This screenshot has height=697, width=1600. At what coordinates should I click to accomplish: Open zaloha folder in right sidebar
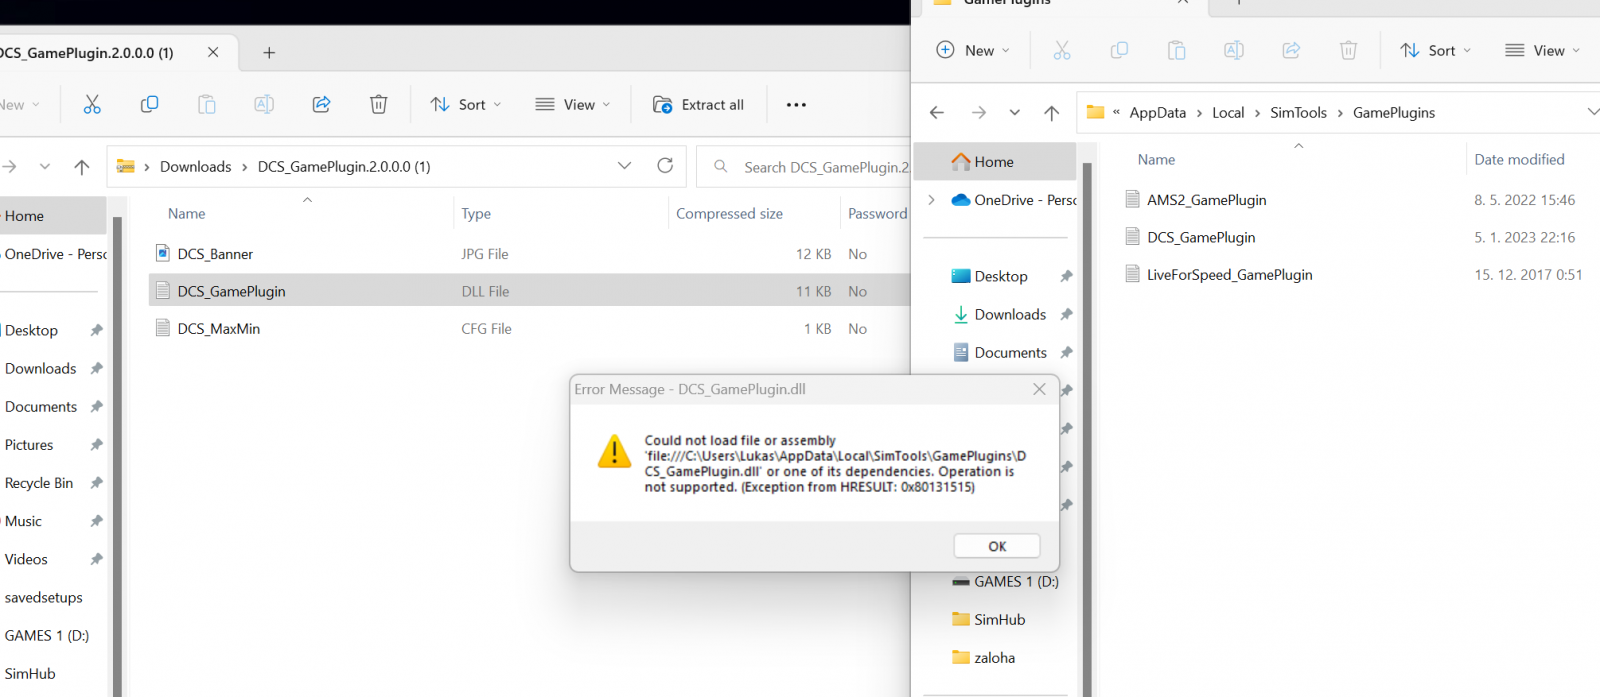[x=994, y=658]
